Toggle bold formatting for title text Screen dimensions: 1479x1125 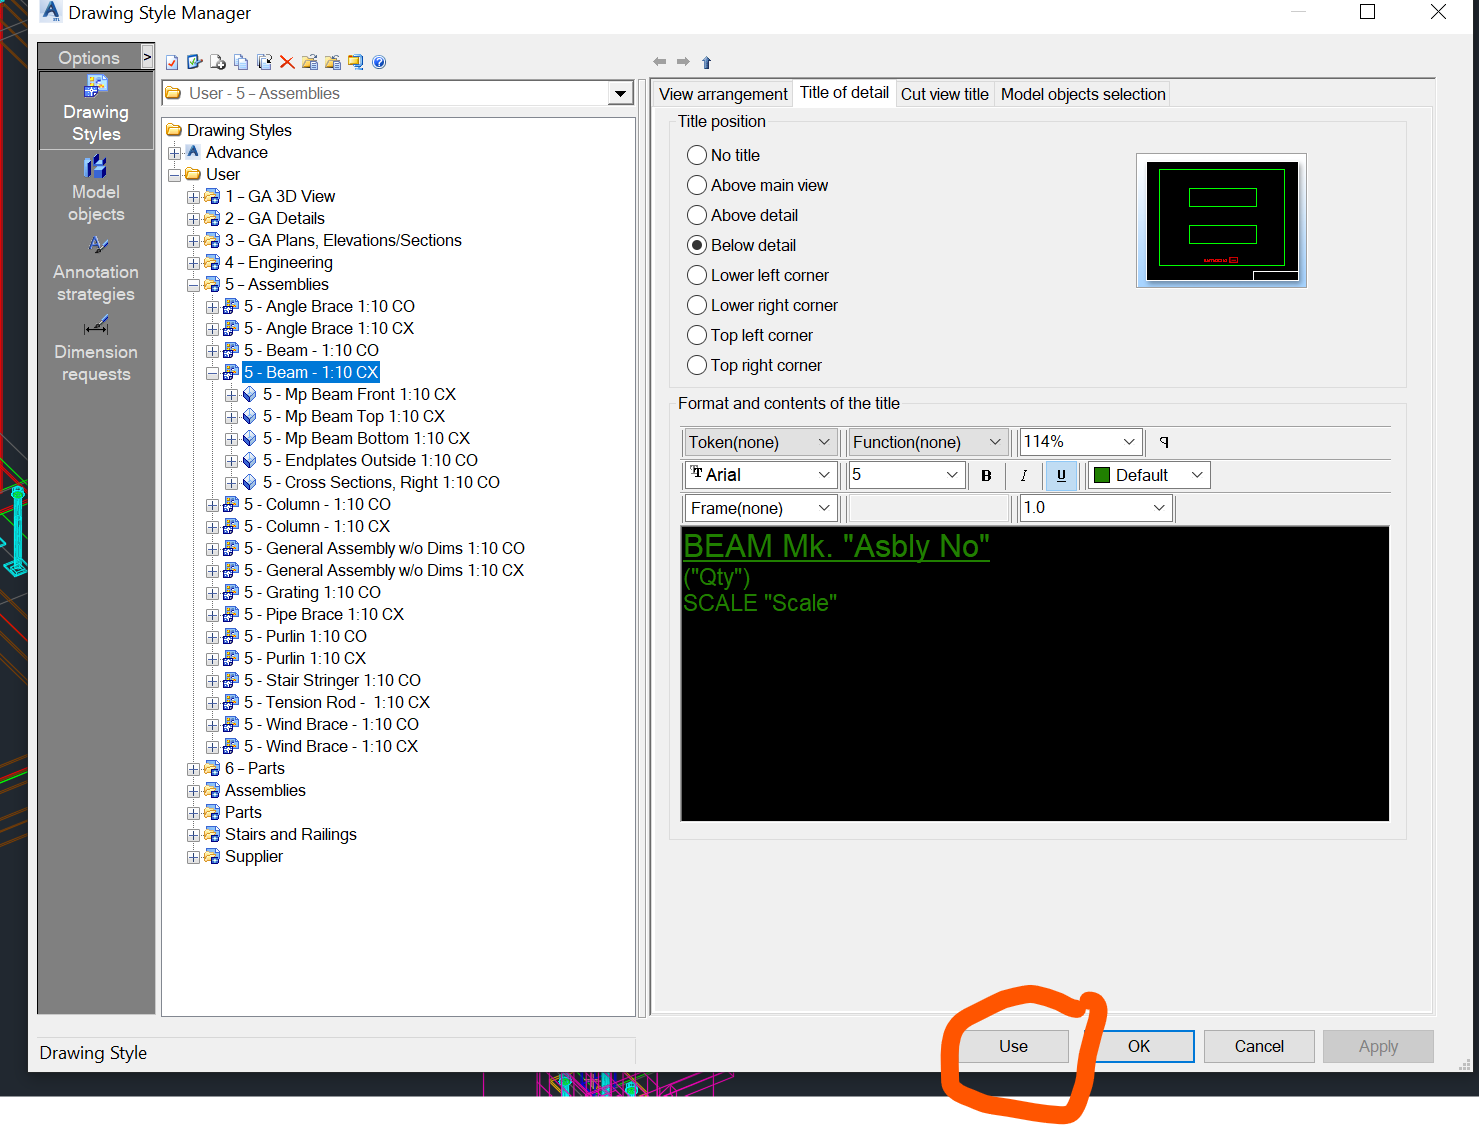coord(986,475)
